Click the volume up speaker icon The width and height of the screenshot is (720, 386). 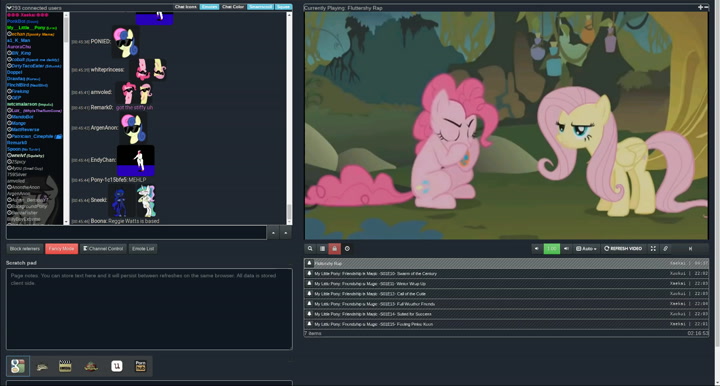(566, 248)
